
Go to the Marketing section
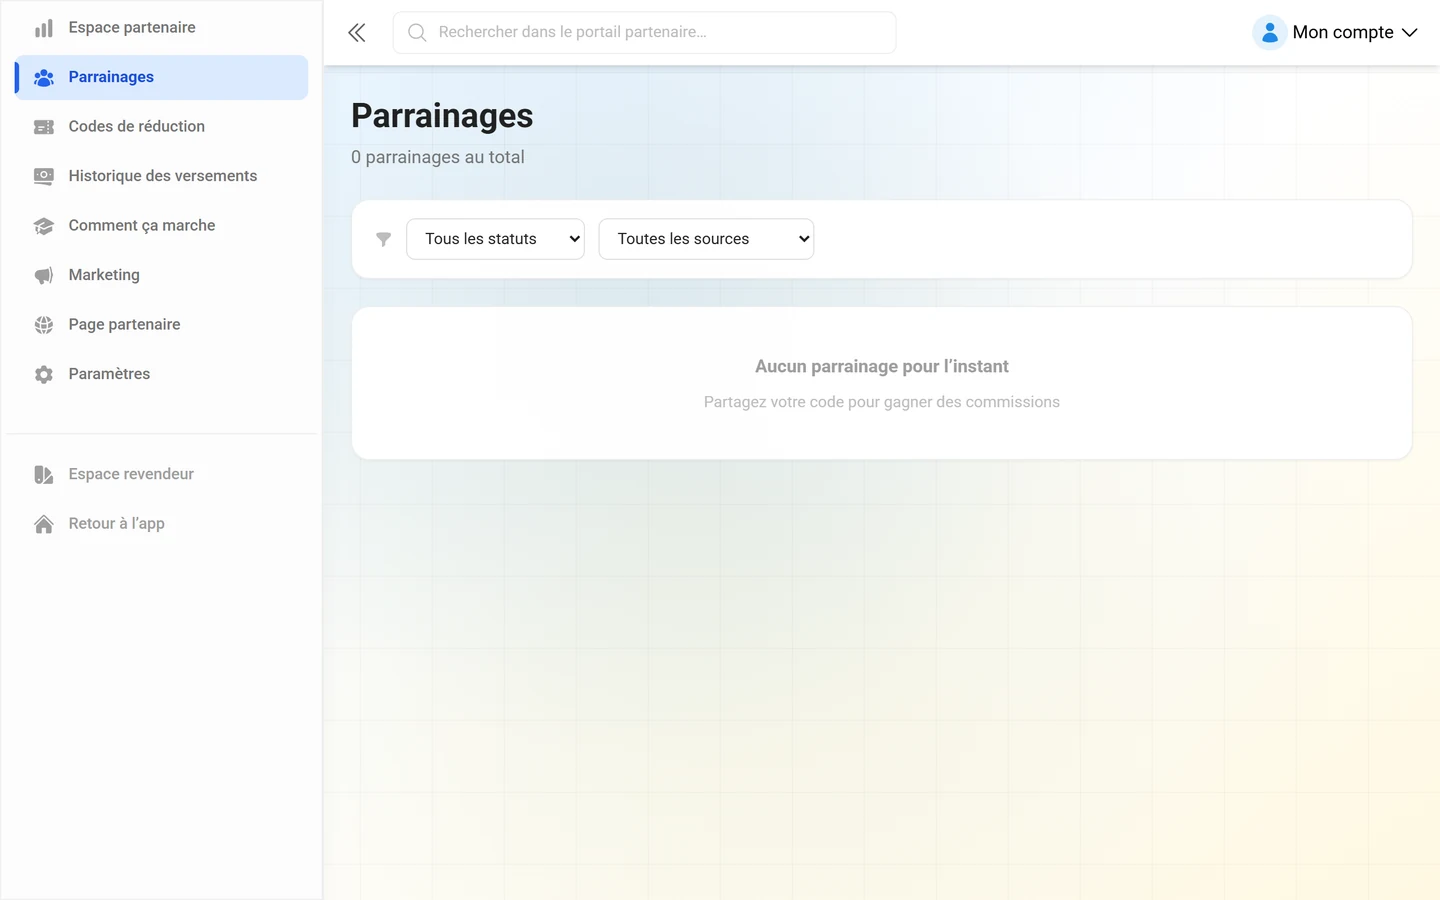point(161,275)
